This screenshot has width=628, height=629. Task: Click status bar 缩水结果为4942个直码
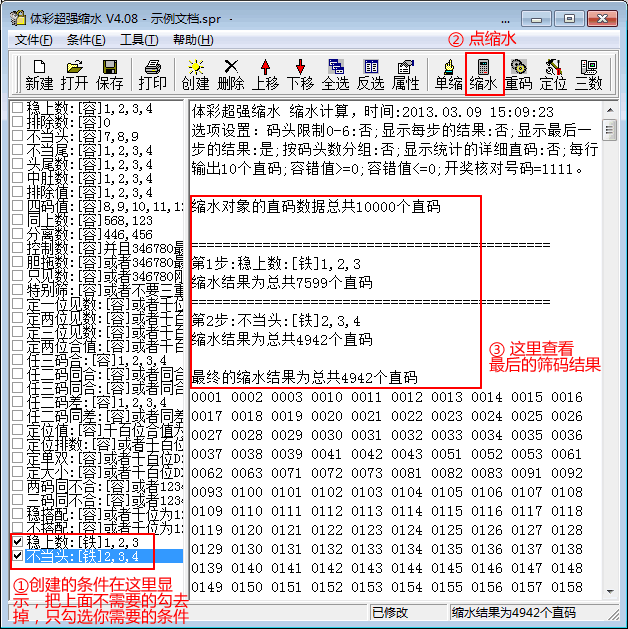pyautogui.click(x=514, y=613)
